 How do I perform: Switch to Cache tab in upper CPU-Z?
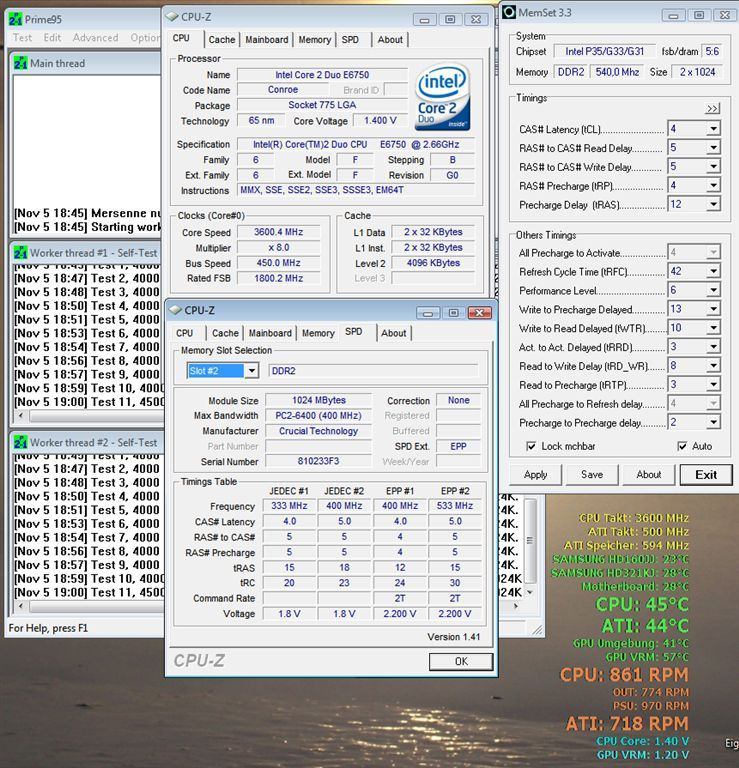pos(222,40)
